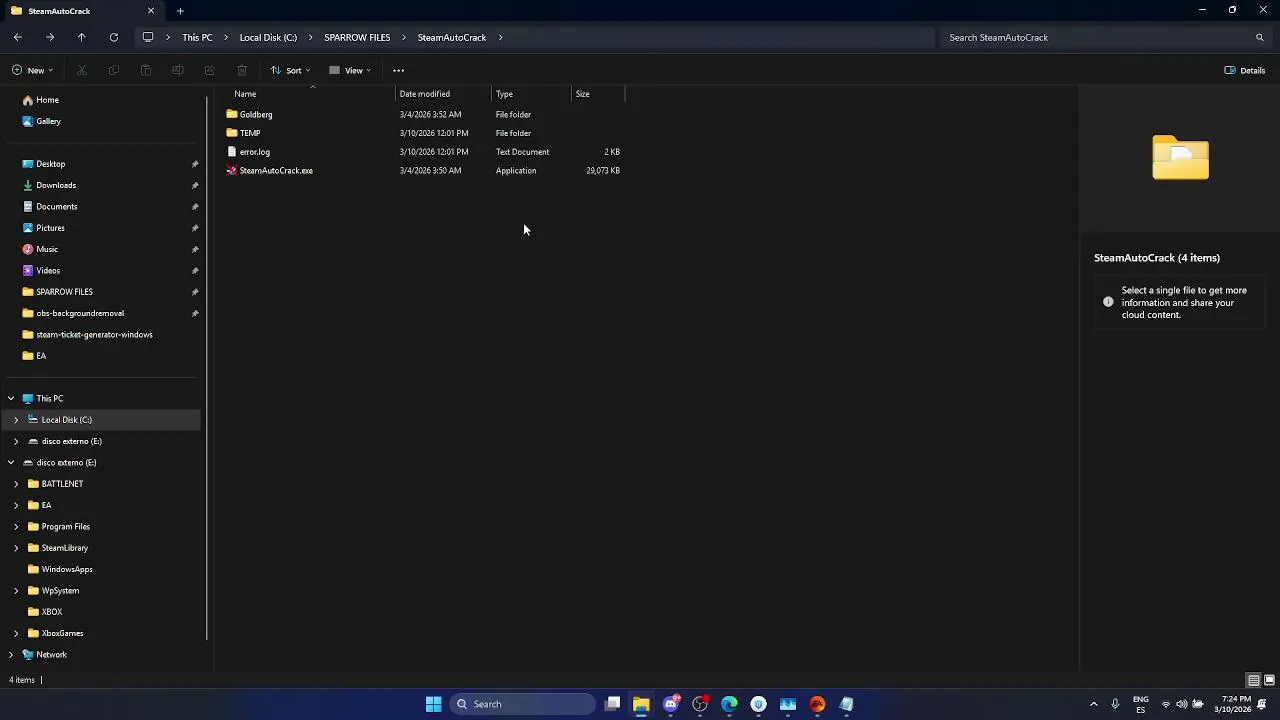Open Music quick access folder
The image size is (1280, 720).
click(47, 249)
